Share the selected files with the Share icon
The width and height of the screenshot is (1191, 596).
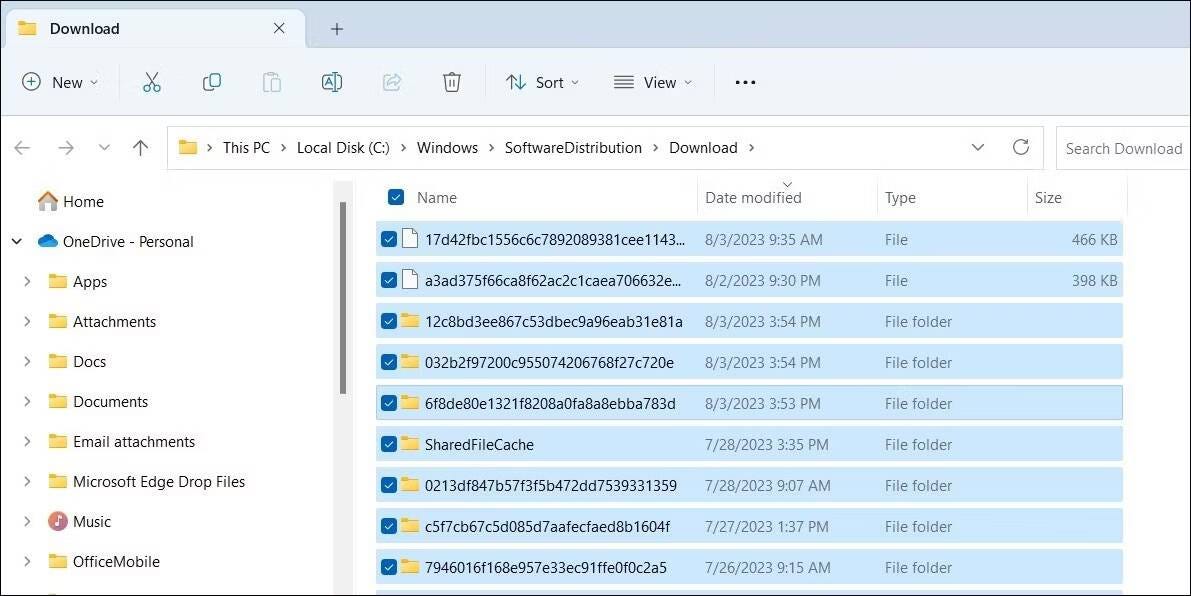391,82
